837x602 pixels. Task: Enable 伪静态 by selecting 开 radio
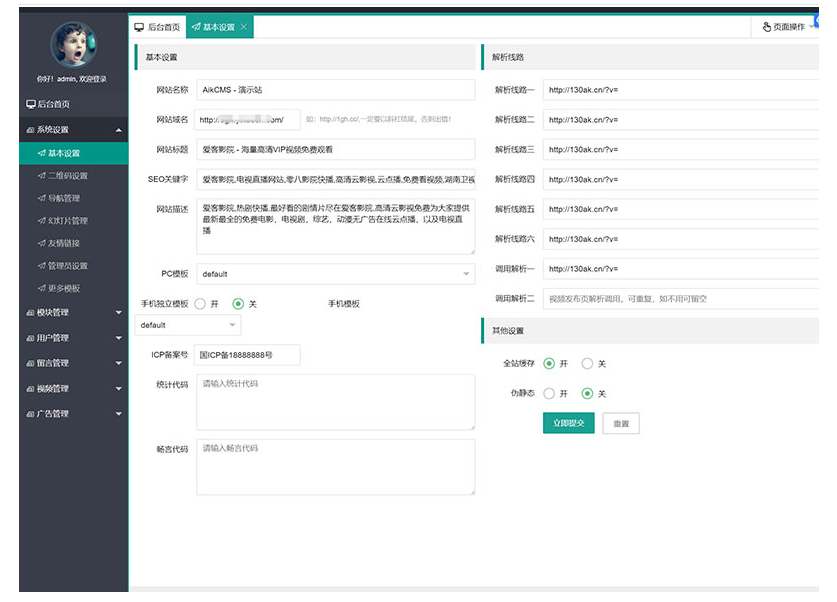tap(549, 394)
